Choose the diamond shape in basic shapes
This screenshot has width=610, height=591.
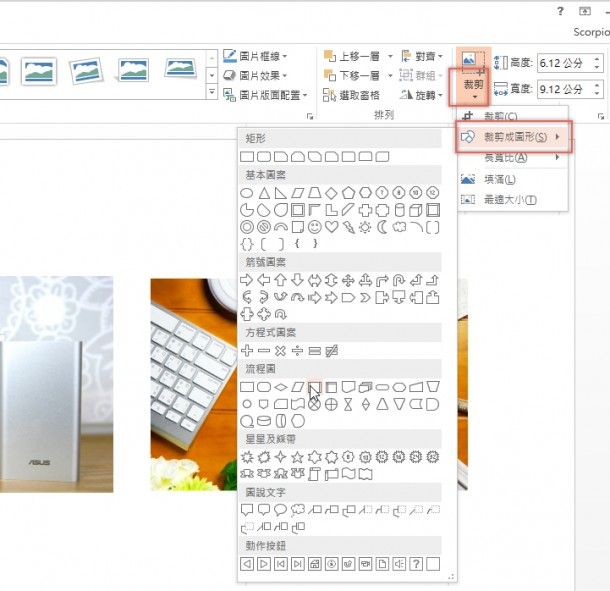point(331,193)
